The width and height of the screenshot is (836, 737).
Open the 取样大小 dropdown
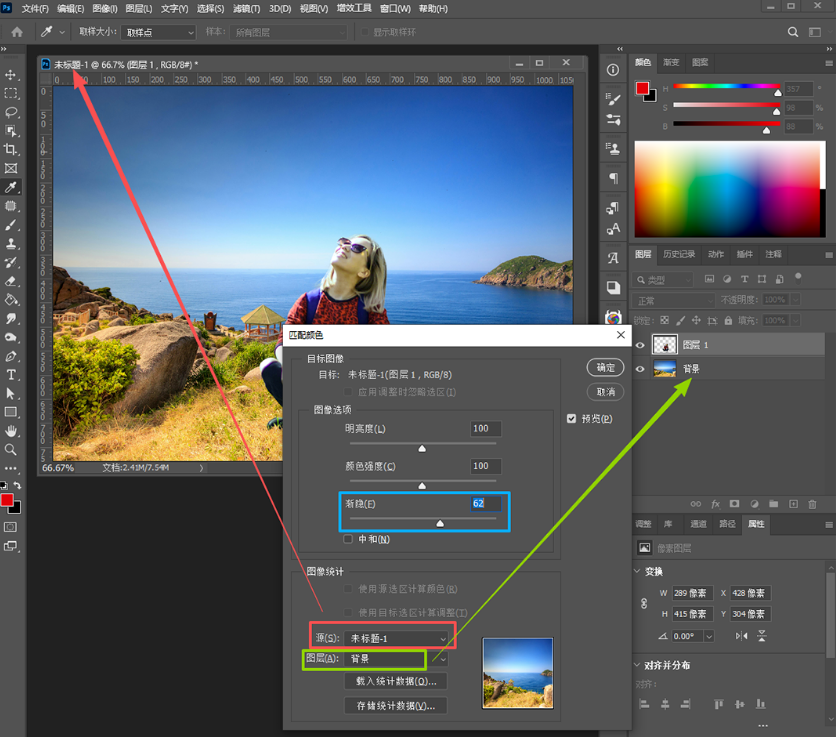pos(158,33)
